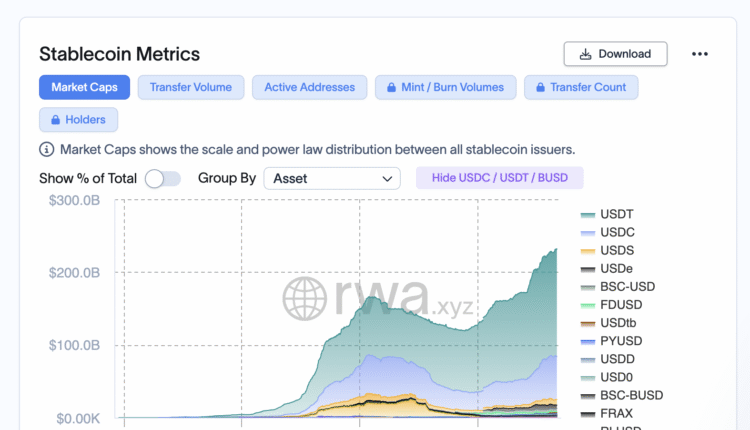Image resolution: width=750 pixels, height=430 pixels.
Task: Open the Group By Asset dropdown
Action: [x=331, y=179]
